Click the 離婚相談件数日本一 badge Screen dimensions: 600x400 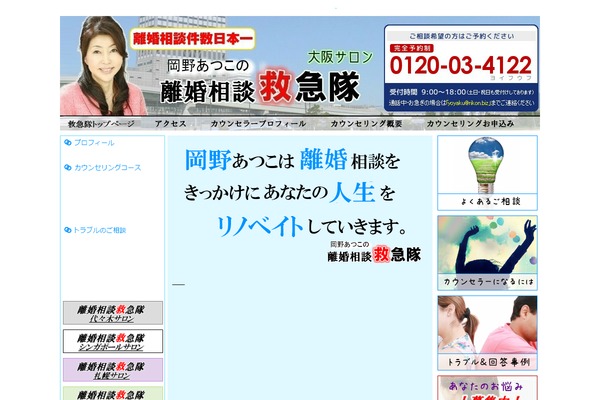coord(192,39)
